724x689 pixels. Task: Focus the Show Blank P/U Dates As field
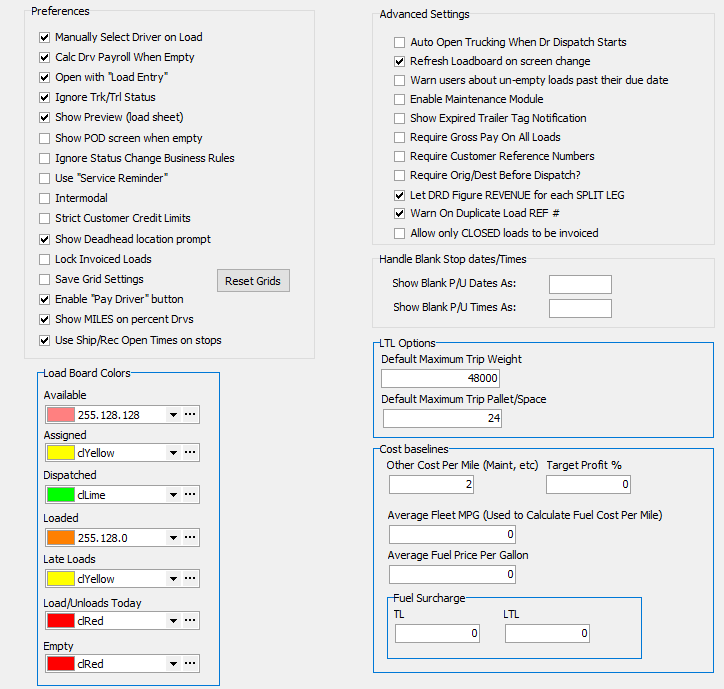coord(580,284)
